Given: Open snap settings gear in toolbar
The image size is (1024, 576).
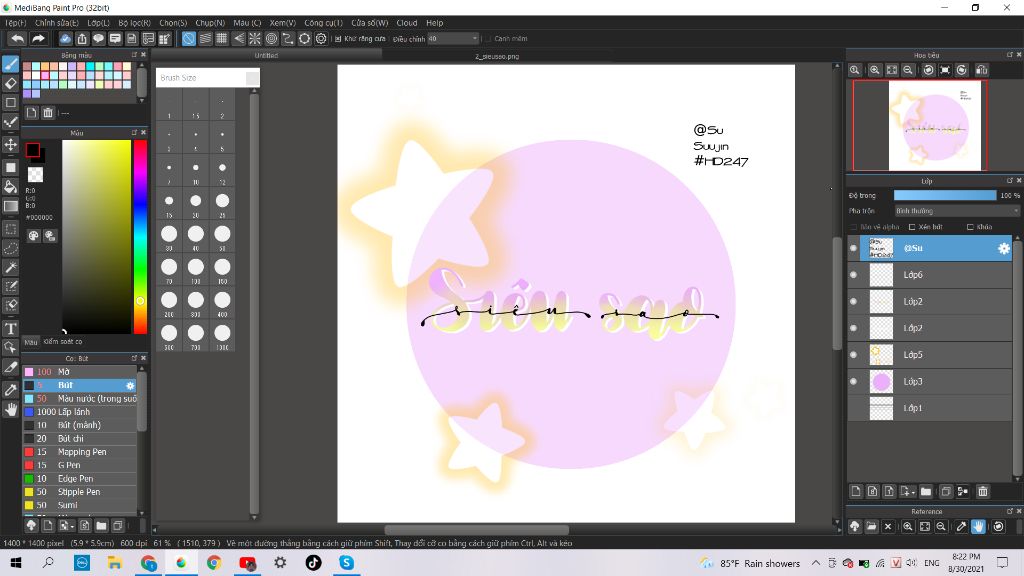Looking at the screenshot, I should pos(321,39).
